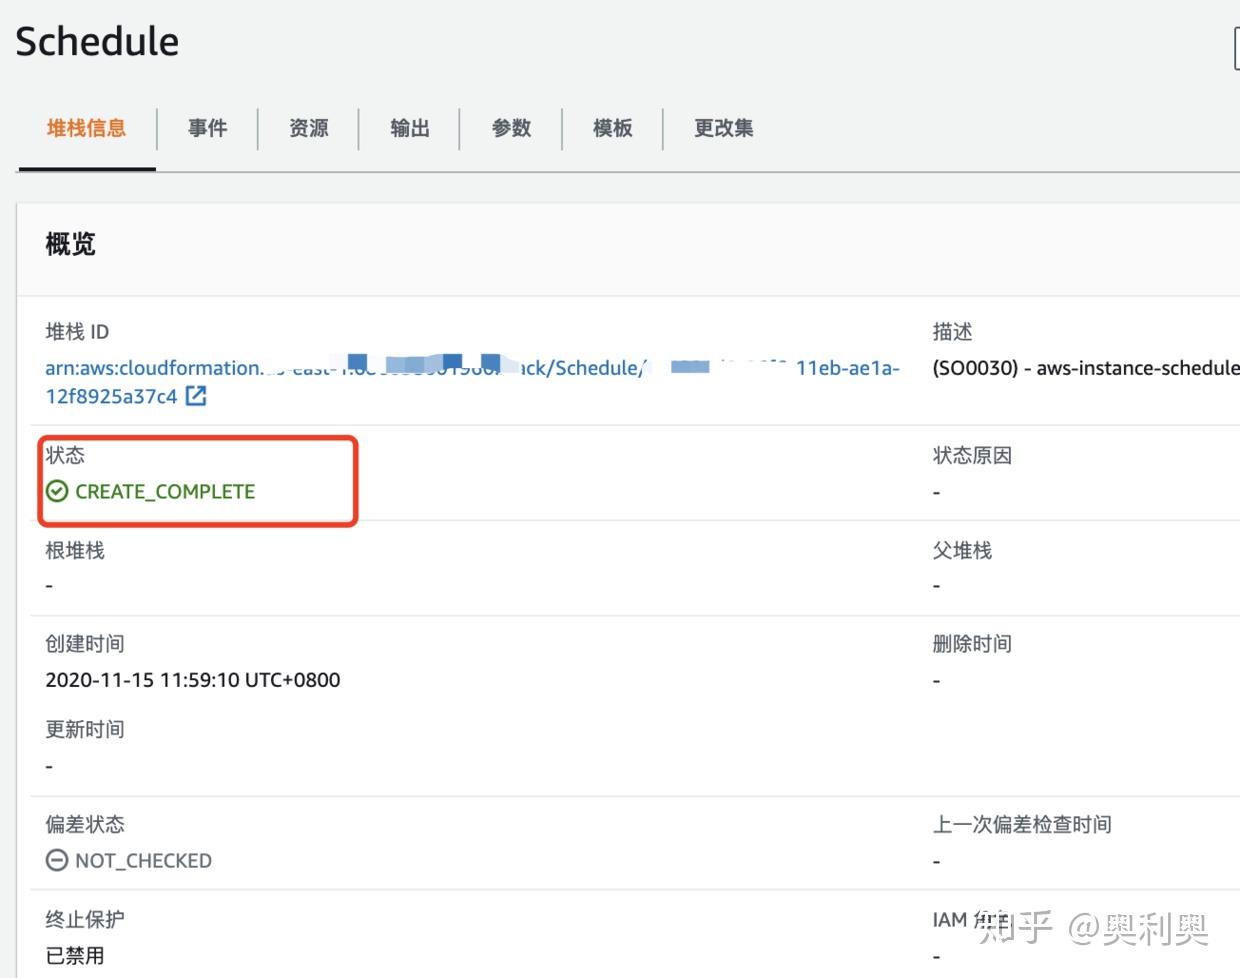Click the 终止保护 已禁用 value text
Image resolution: width=1240 pixels, height=978 pixels.
(x=74, y=955)
